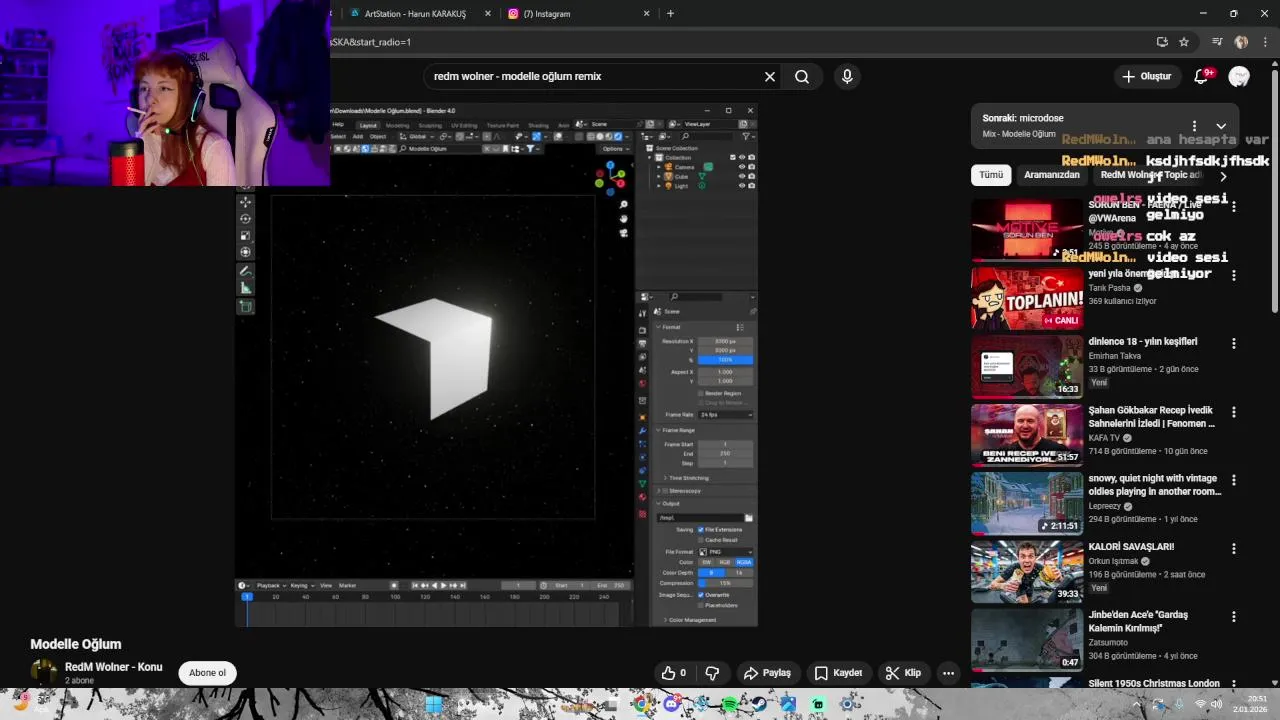1280x720 pixels.
Task: Open the Modifiers wrench properties icon
Action: click(x=642, y=431)
